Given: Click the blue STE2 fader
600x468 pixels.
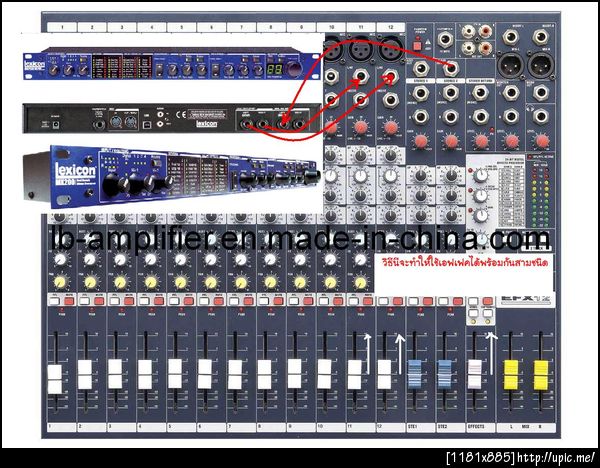Looking at the screenshot, I should point(445,374).
